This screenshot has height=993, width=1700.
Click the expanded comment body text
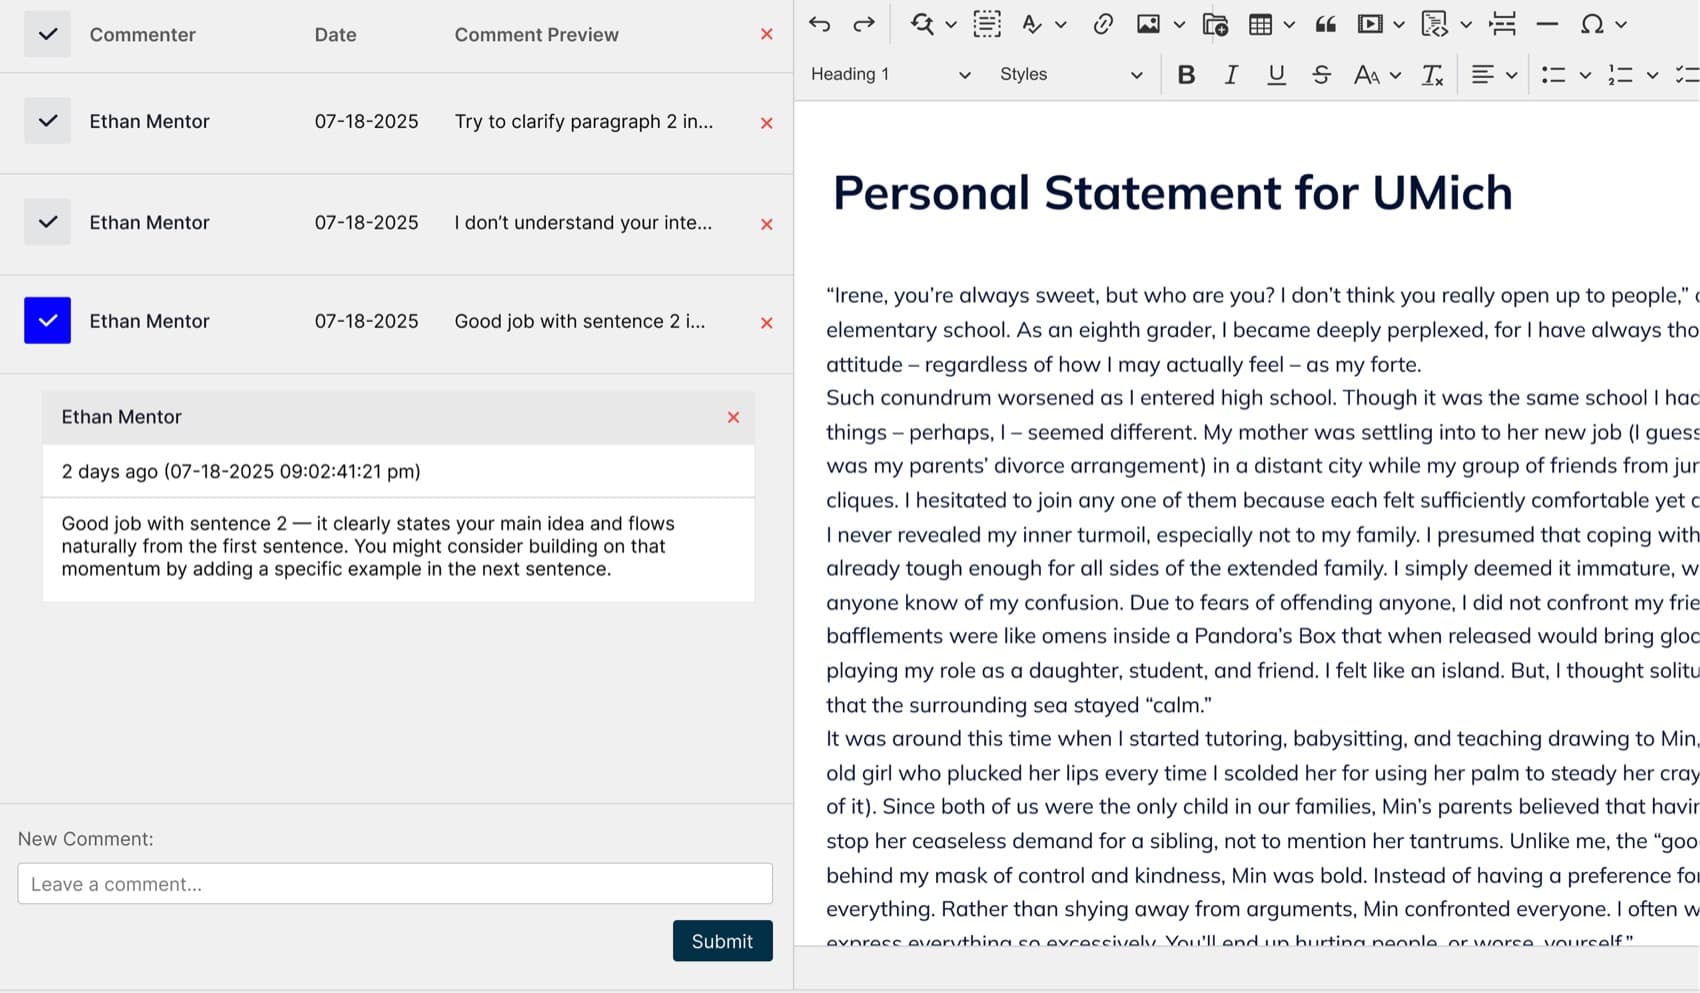point(368,546)
